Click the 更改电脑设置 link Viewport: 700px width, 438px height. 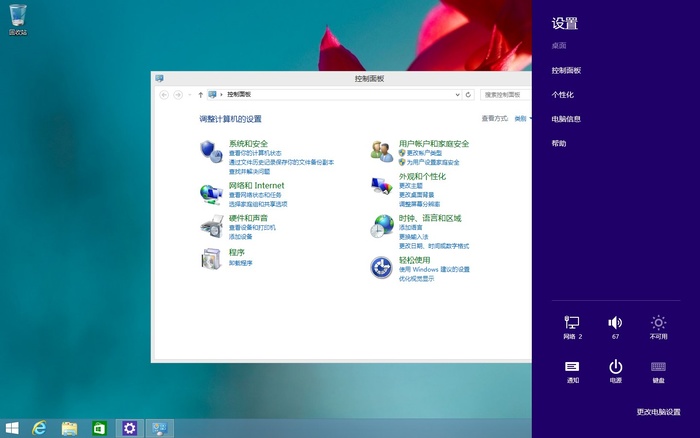[658, 412]
